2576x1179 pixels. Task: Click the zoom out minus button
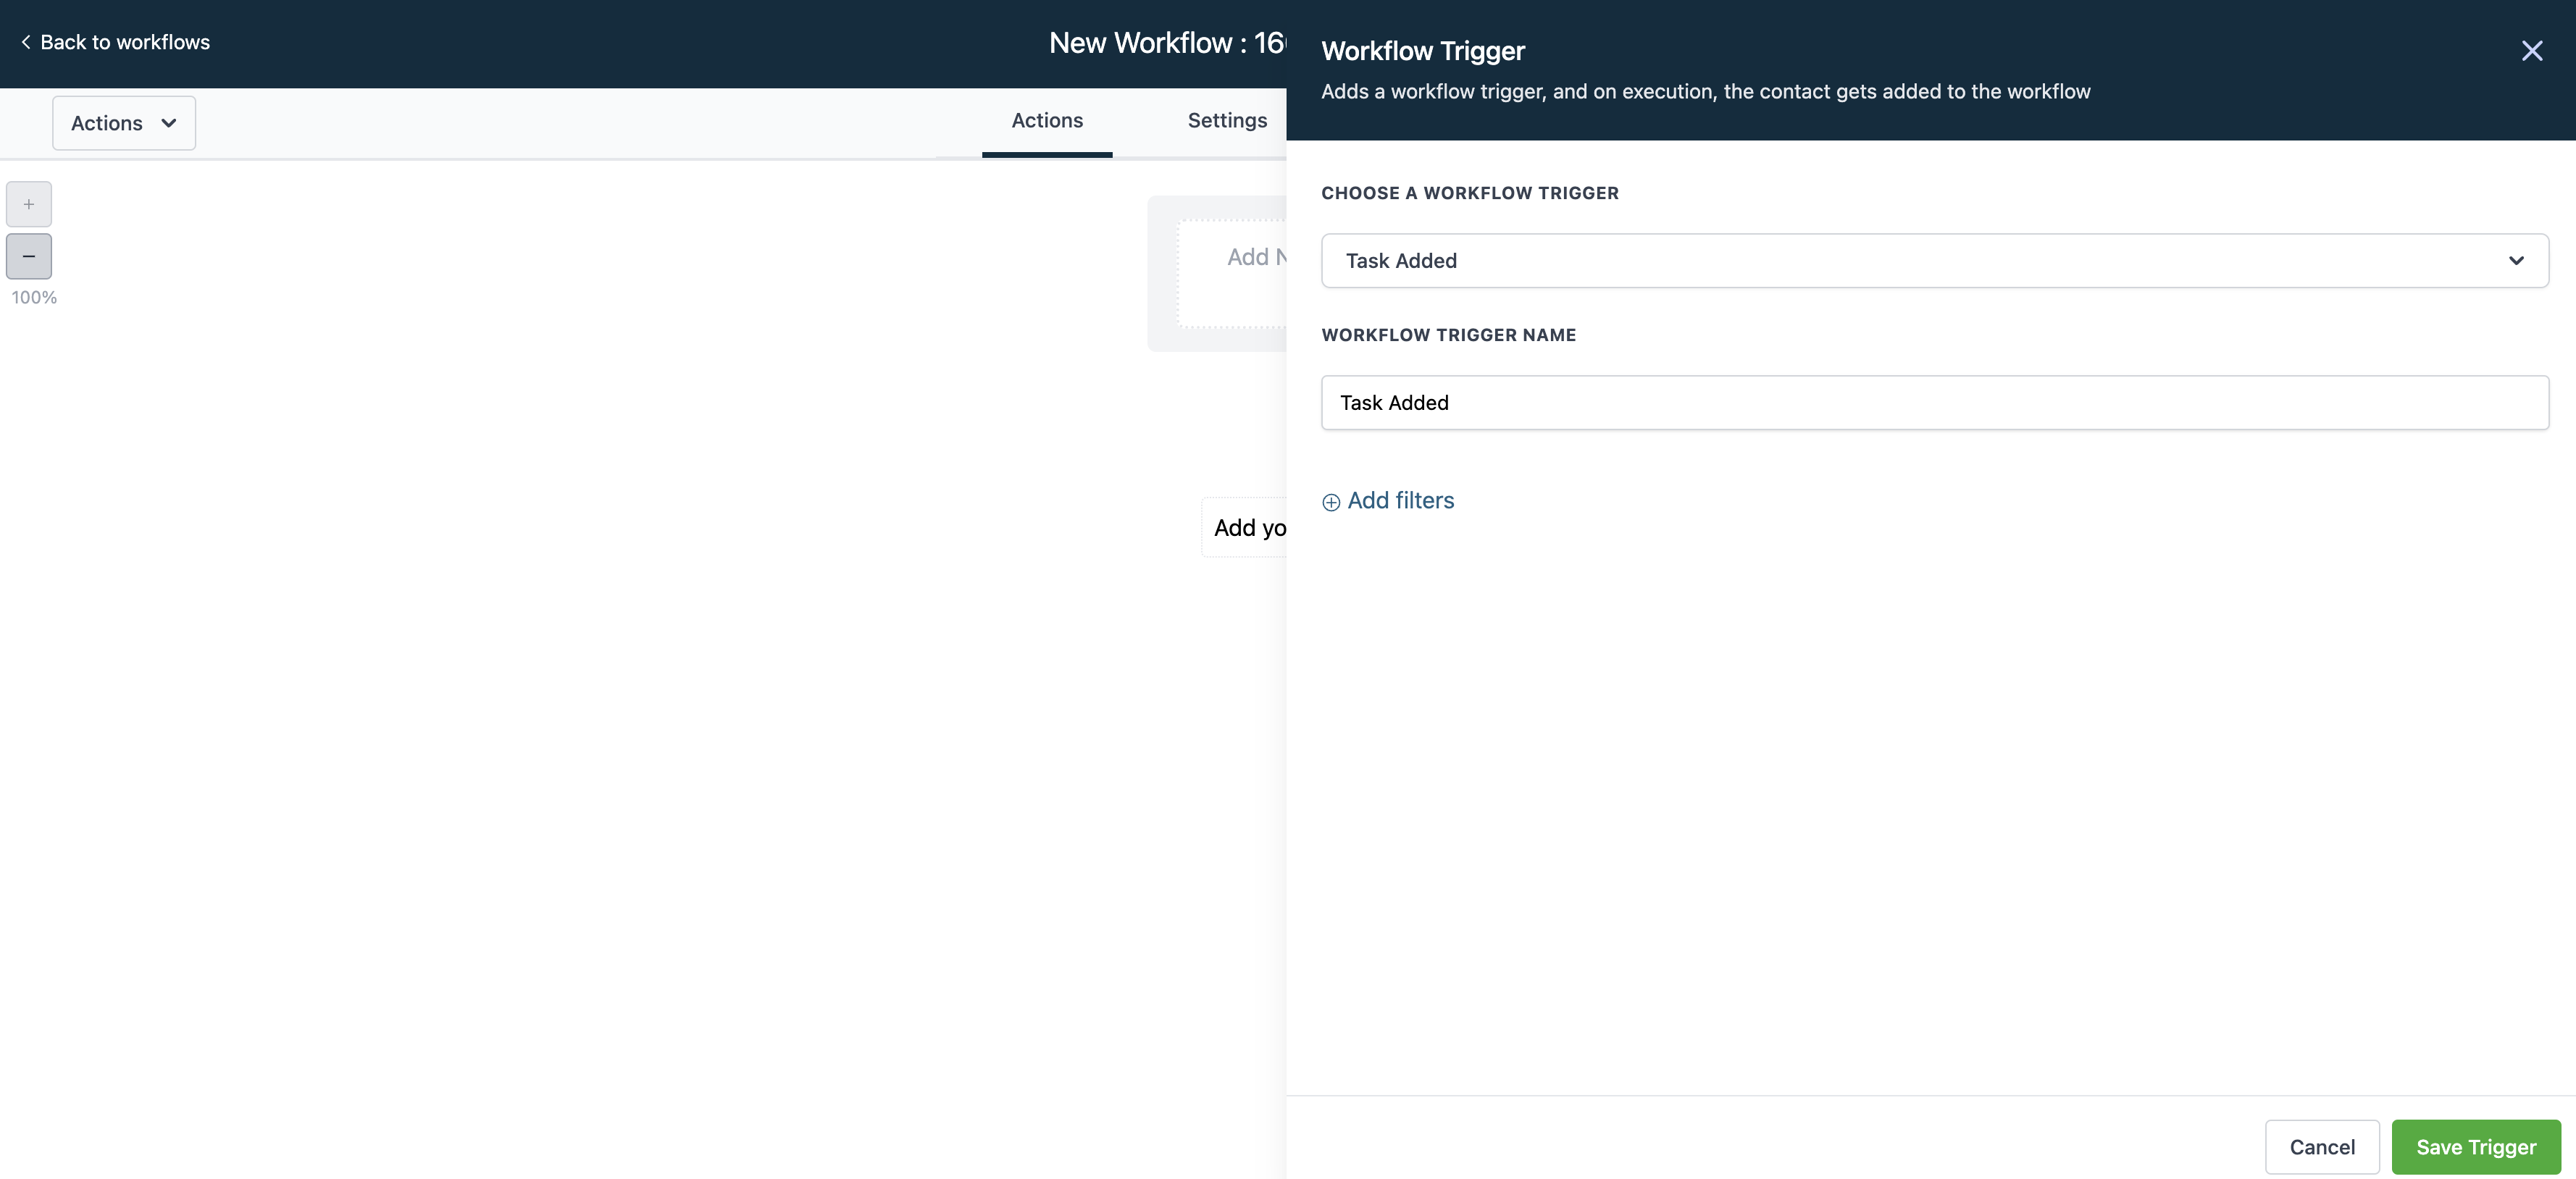pyautogui.click(x=29, y=257)
